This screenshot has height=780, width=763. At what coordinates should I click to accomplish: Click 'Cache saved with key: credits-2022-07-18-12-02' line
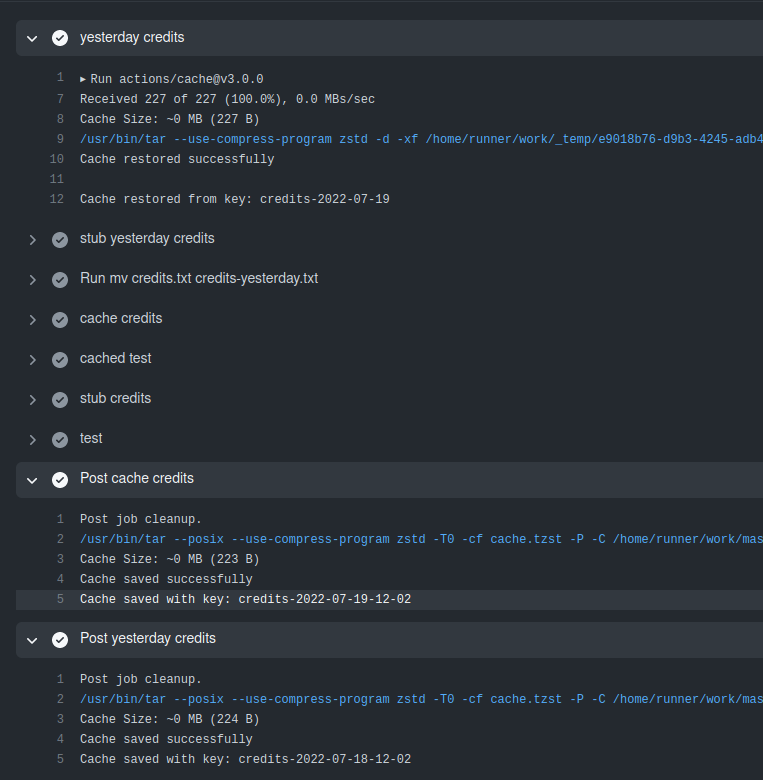[246, 759]
